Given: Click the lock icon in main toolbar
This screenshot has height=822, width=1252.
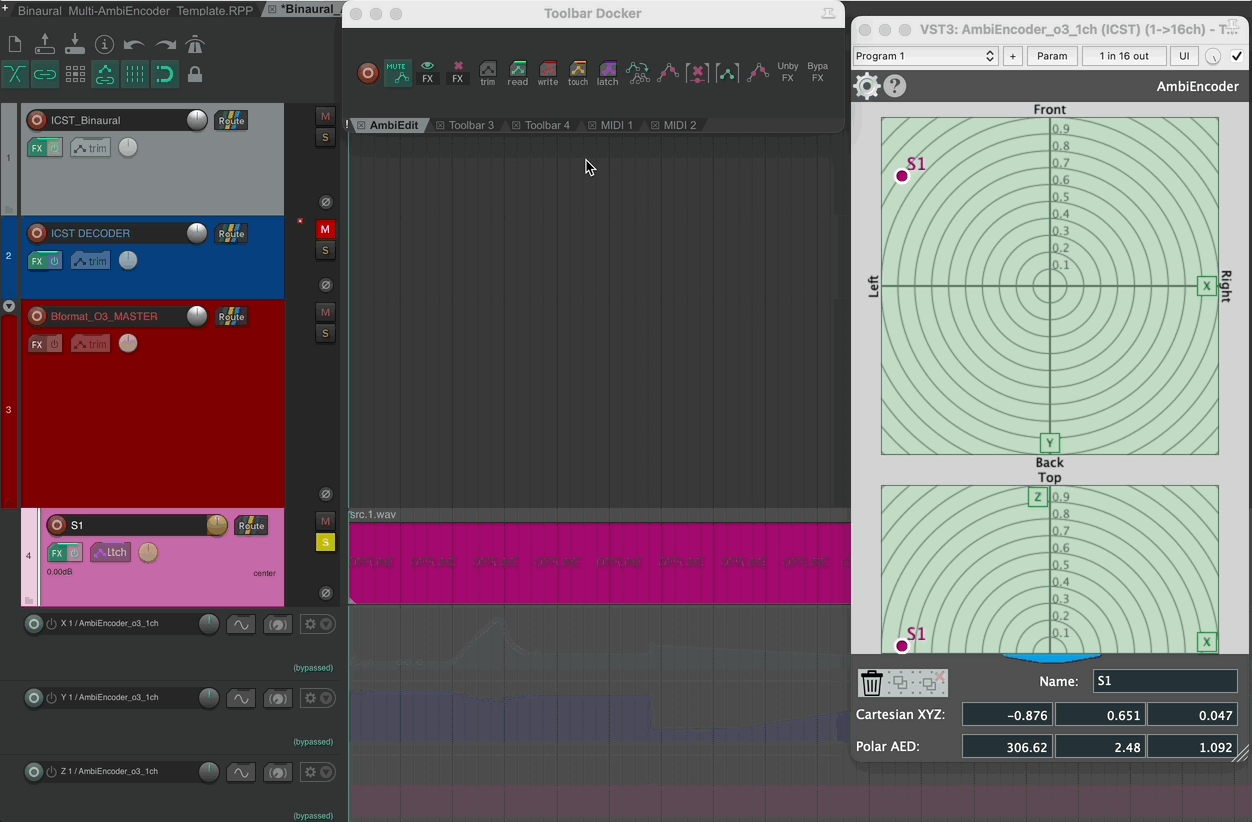Looking at the screenshot, I should [x=195, y=74].
